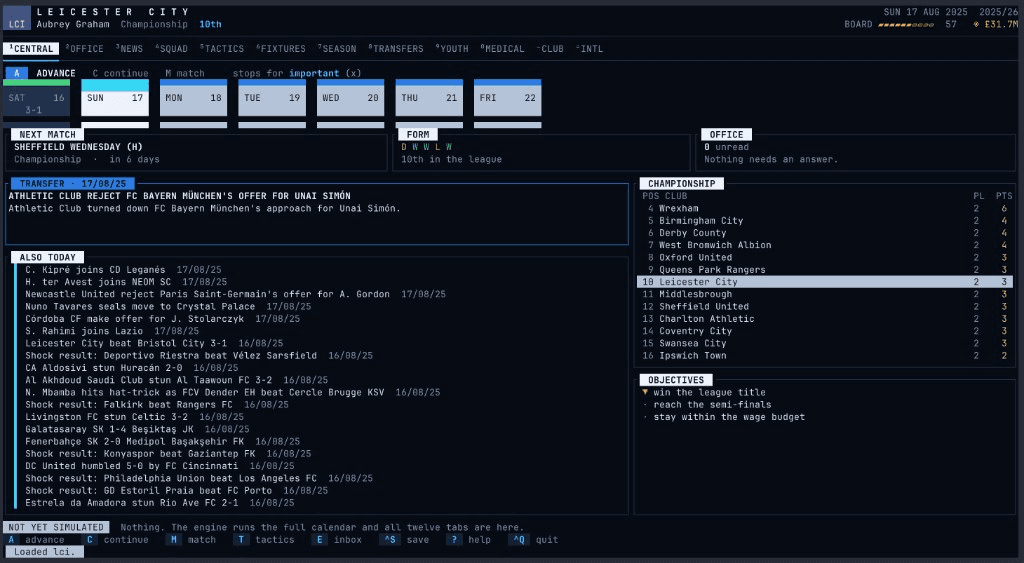Click the bottom C continue key icon
This screenshot has height=563, width=1024.
pos(89,539)
